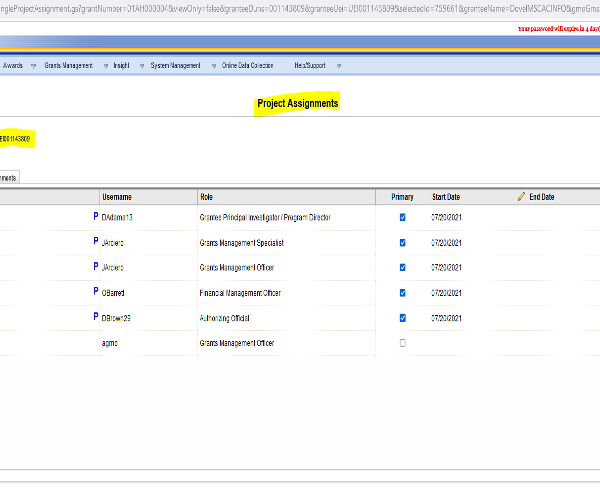
Task: Click the blue P icon beside DAdams13
Action: (96, 217)
